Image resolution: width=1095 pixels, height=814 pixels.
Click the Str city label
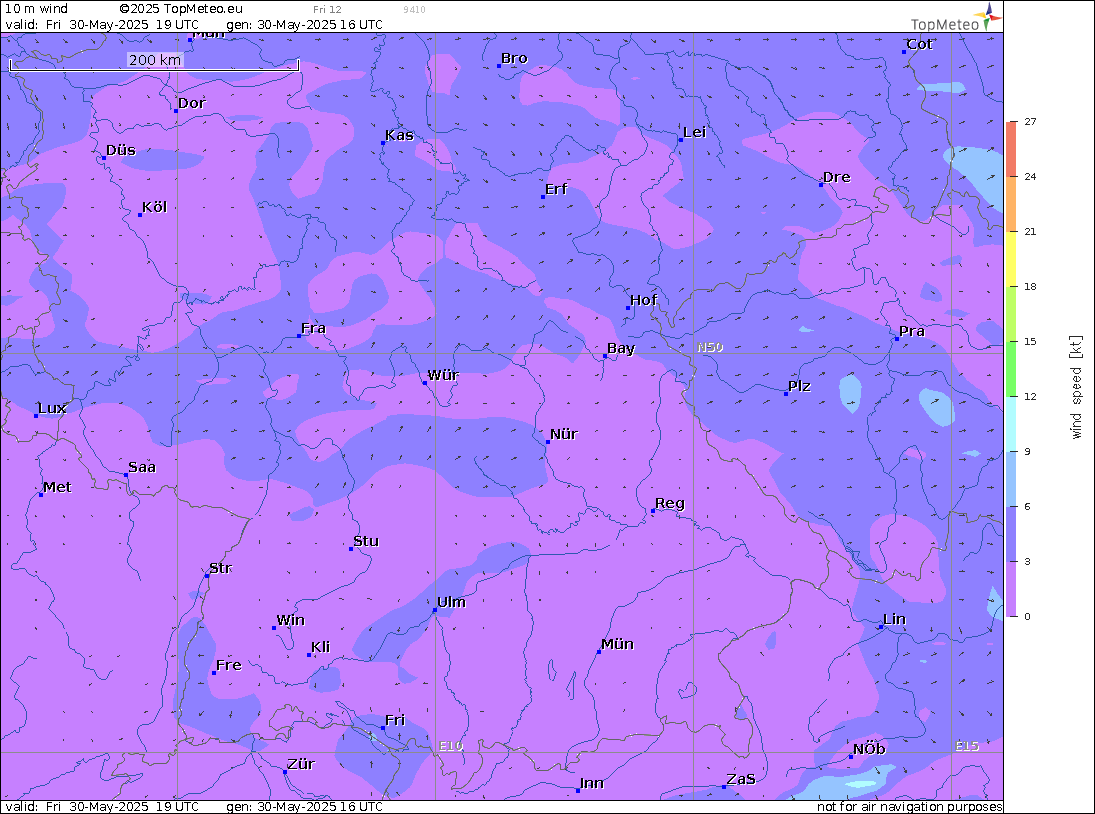pos(220,568)
